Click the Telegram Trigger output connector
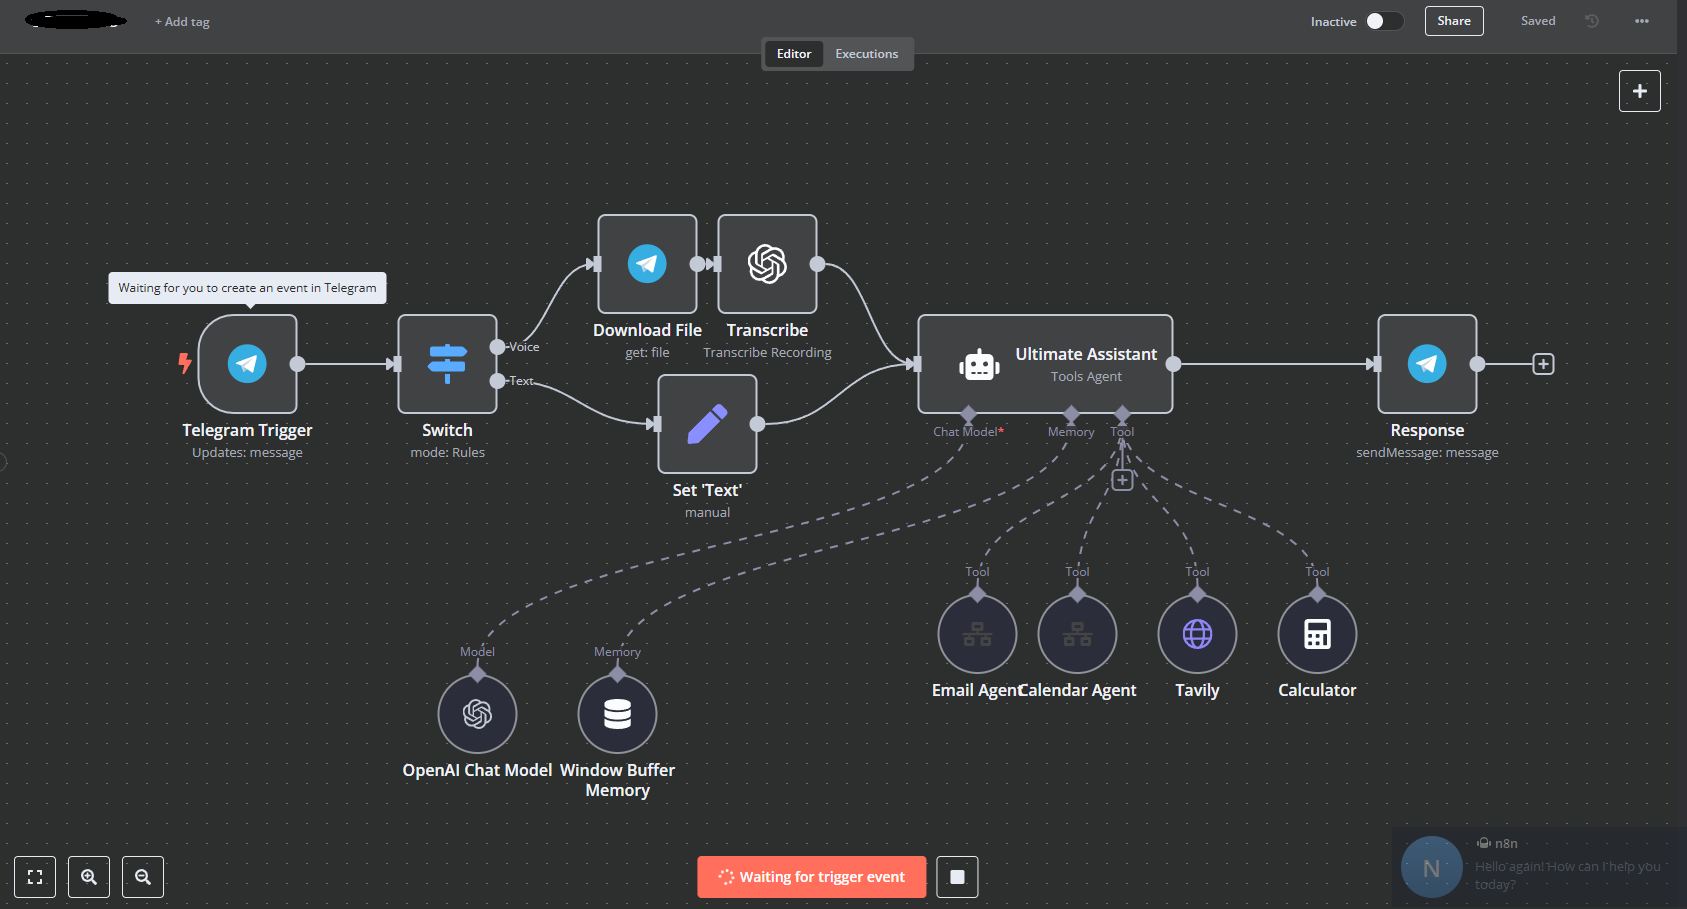Screen dimensions: 1687x909 tap(297, 364)
